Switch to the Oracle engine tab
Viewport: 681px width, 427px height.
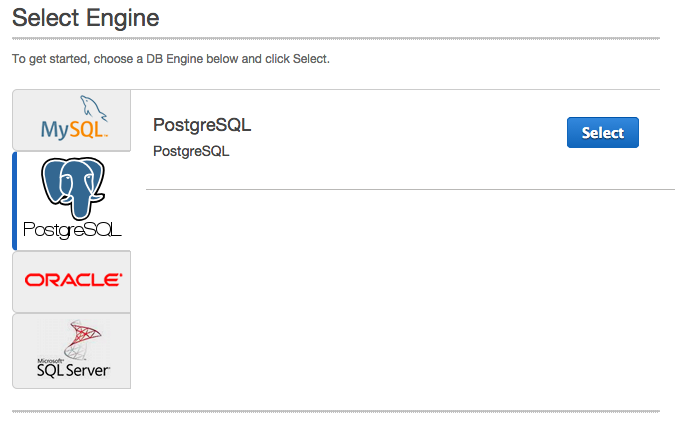(x=72, y=281)
